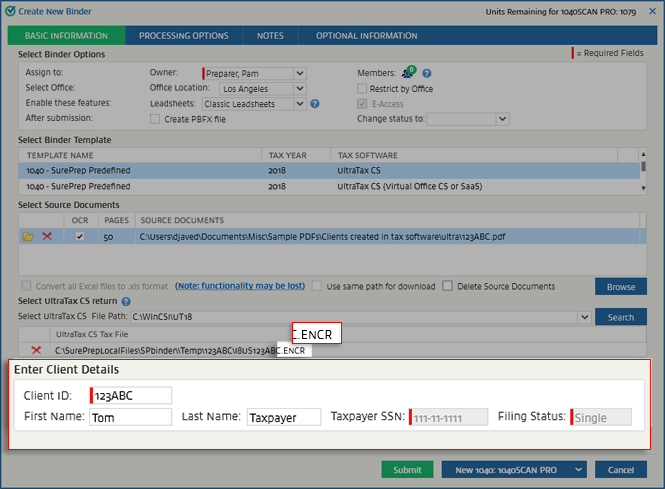The height and width of the screenshot is (489, 665).
Task: Enable Restrict by Office checkbox
Action: point(363,88)
